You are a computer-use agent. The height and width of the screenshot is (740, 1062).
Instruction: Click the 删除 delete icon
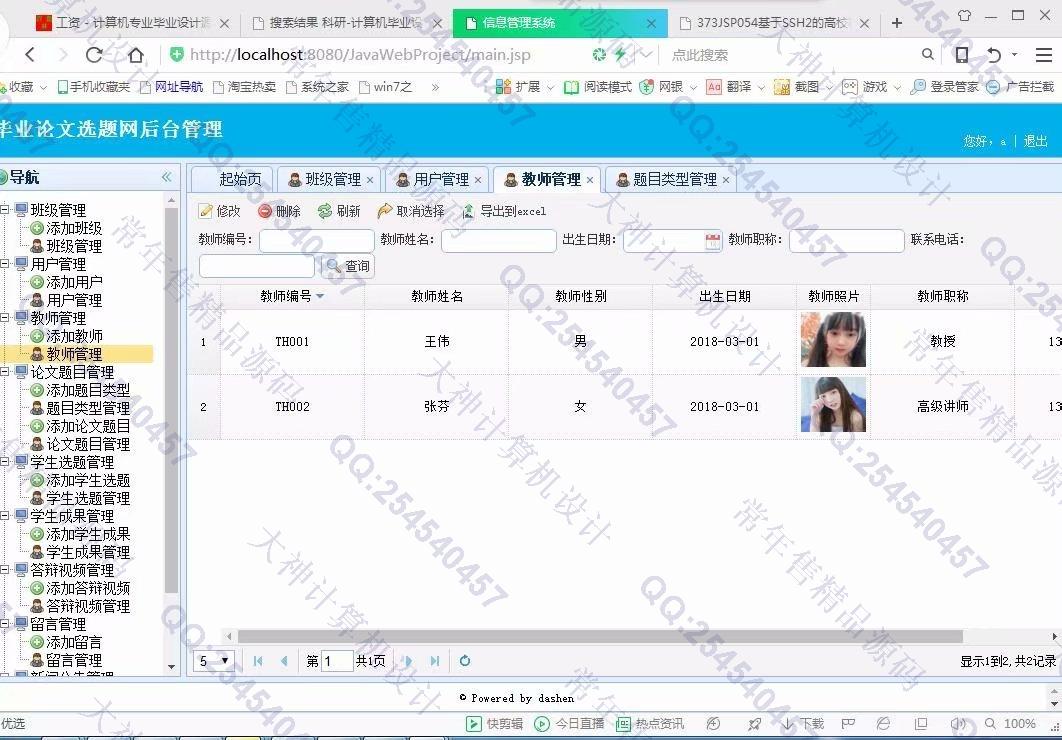[x=265, y=211]
